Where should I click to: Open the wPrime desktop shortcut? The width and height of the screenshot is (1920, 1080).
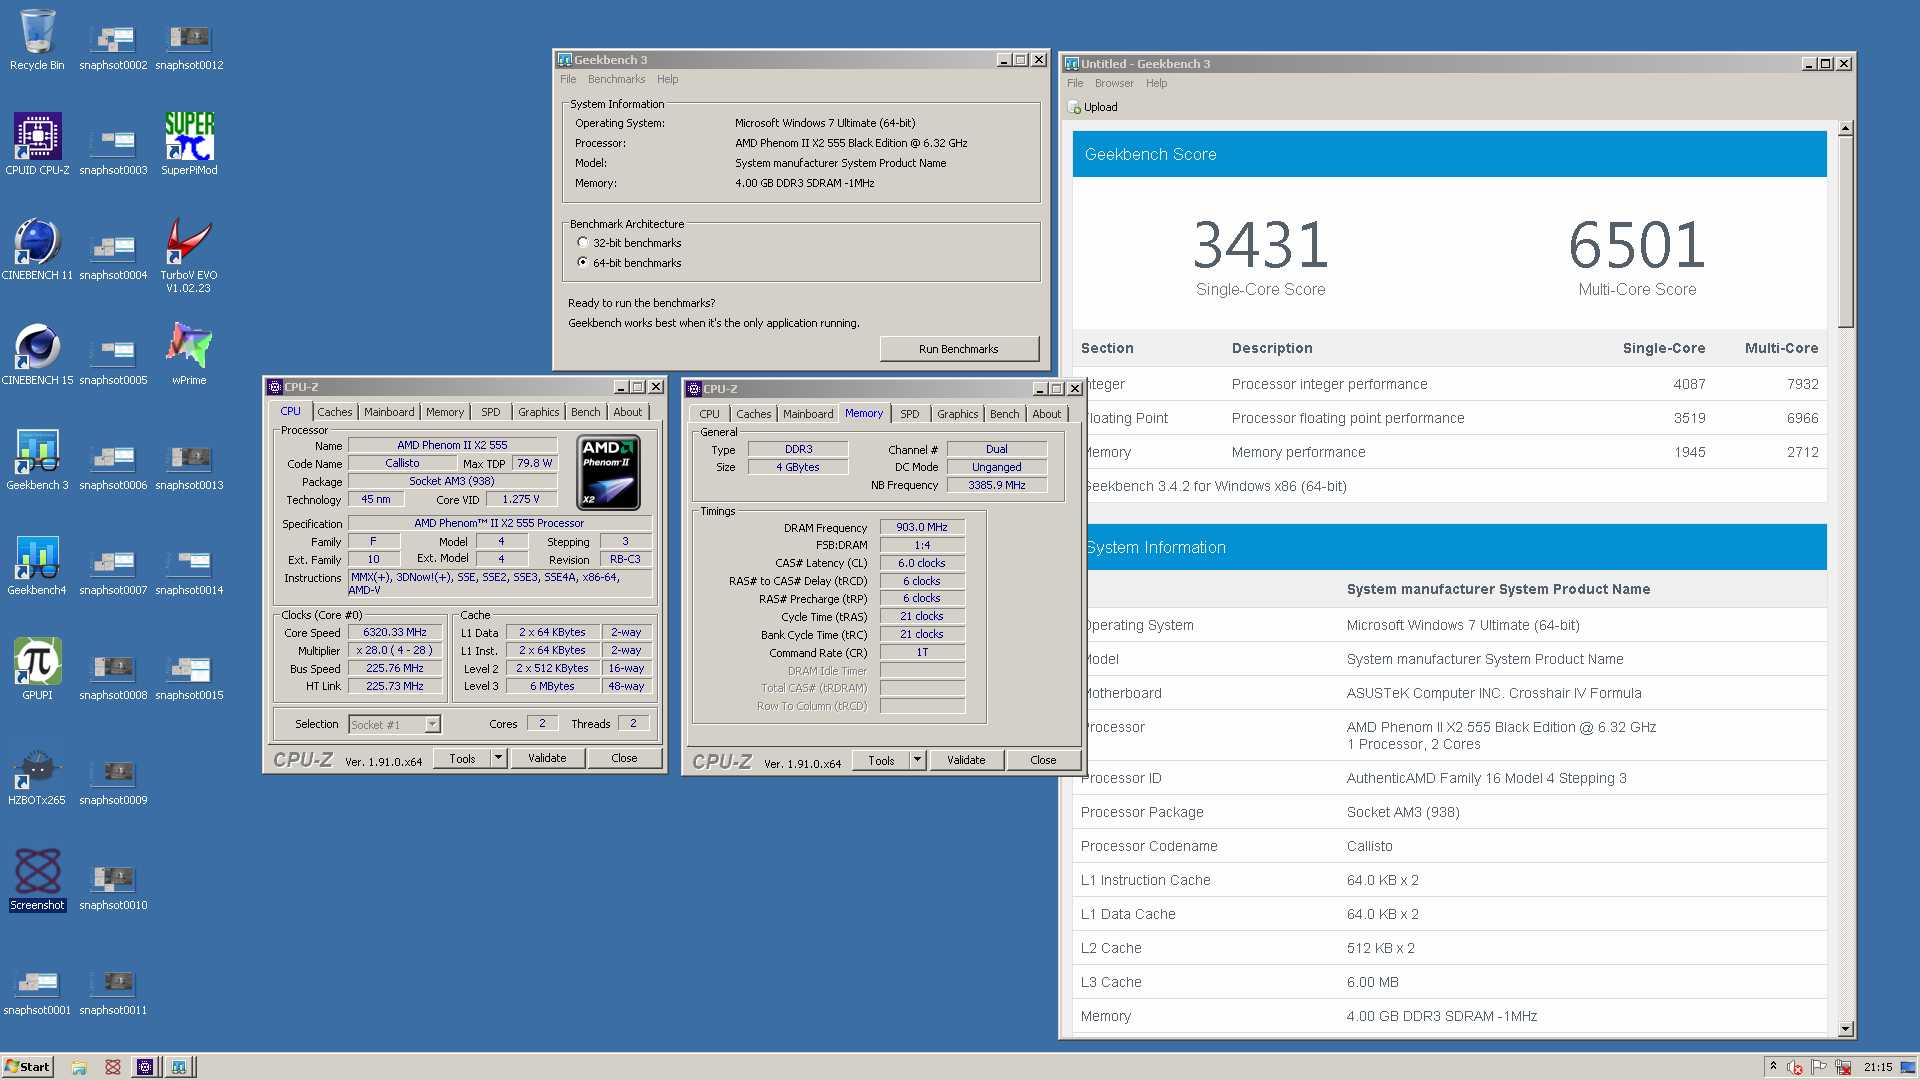[189, 355]
